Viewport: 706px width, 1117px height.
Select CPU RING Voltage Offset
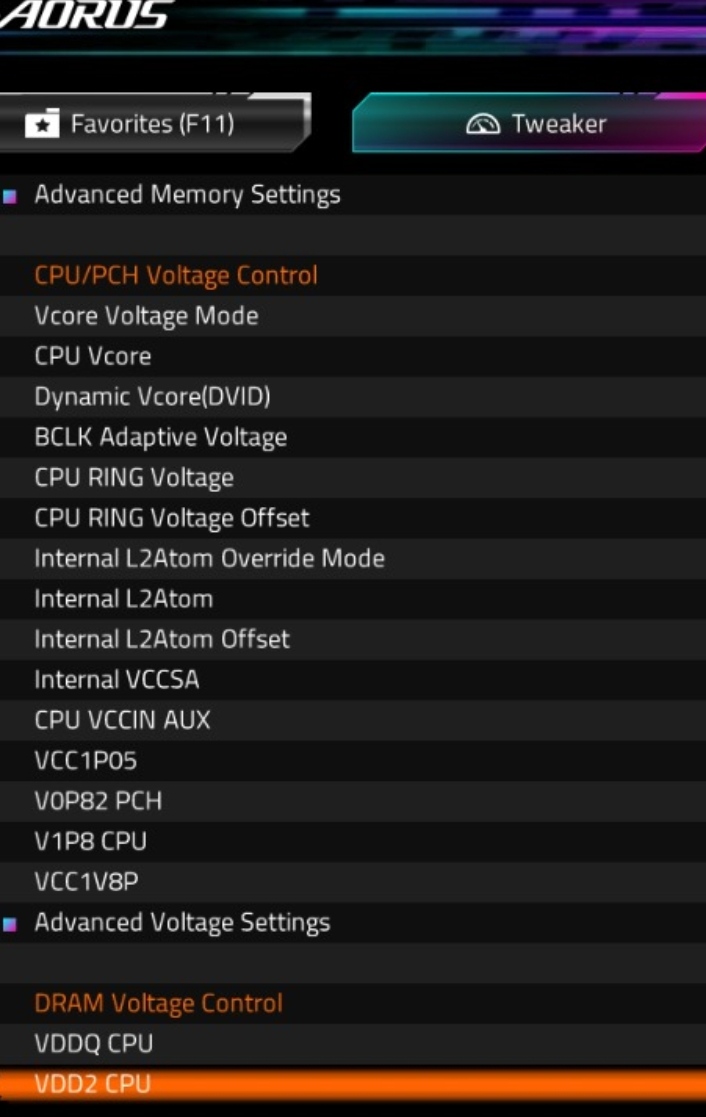click(x=172, y=518)
